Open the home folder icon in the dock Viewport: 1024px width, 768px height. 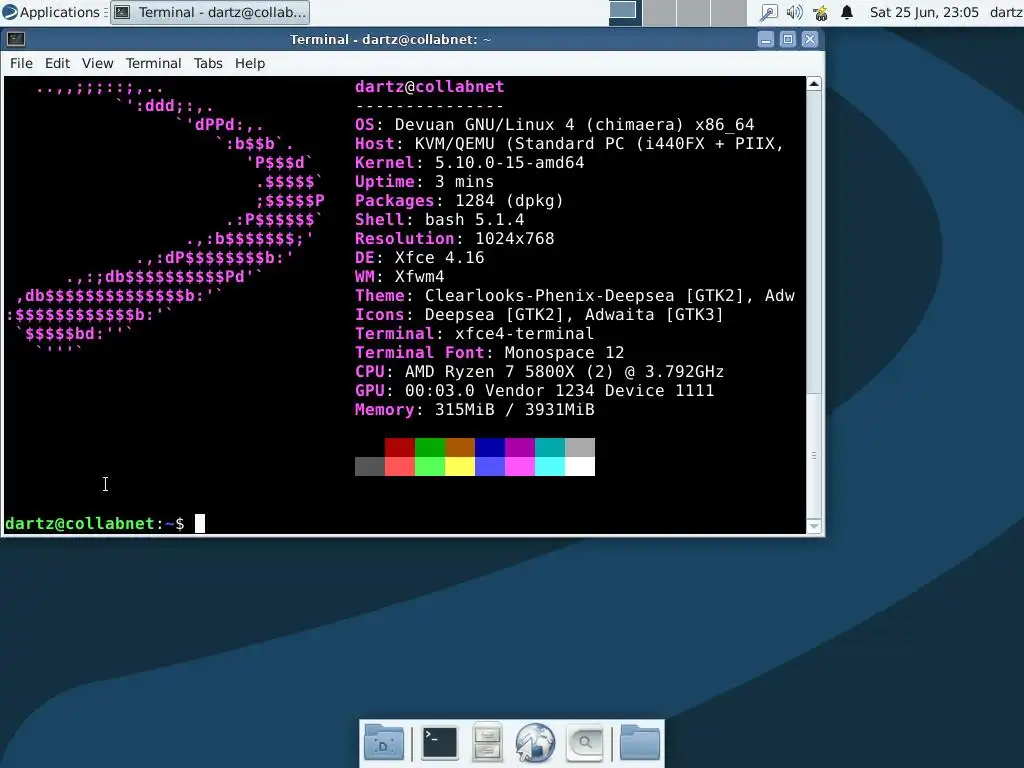coord(639,743)
